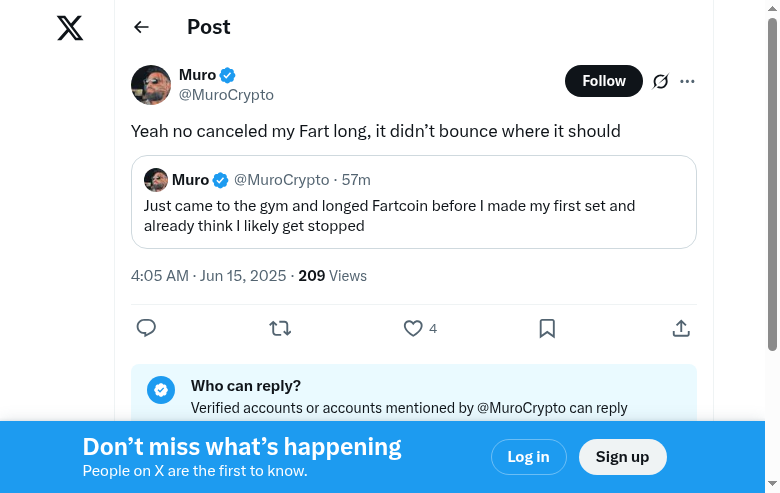Viewport: 780px width, 493px height.
Task: Open Muro's profile picture
Action: coord(151,85)
